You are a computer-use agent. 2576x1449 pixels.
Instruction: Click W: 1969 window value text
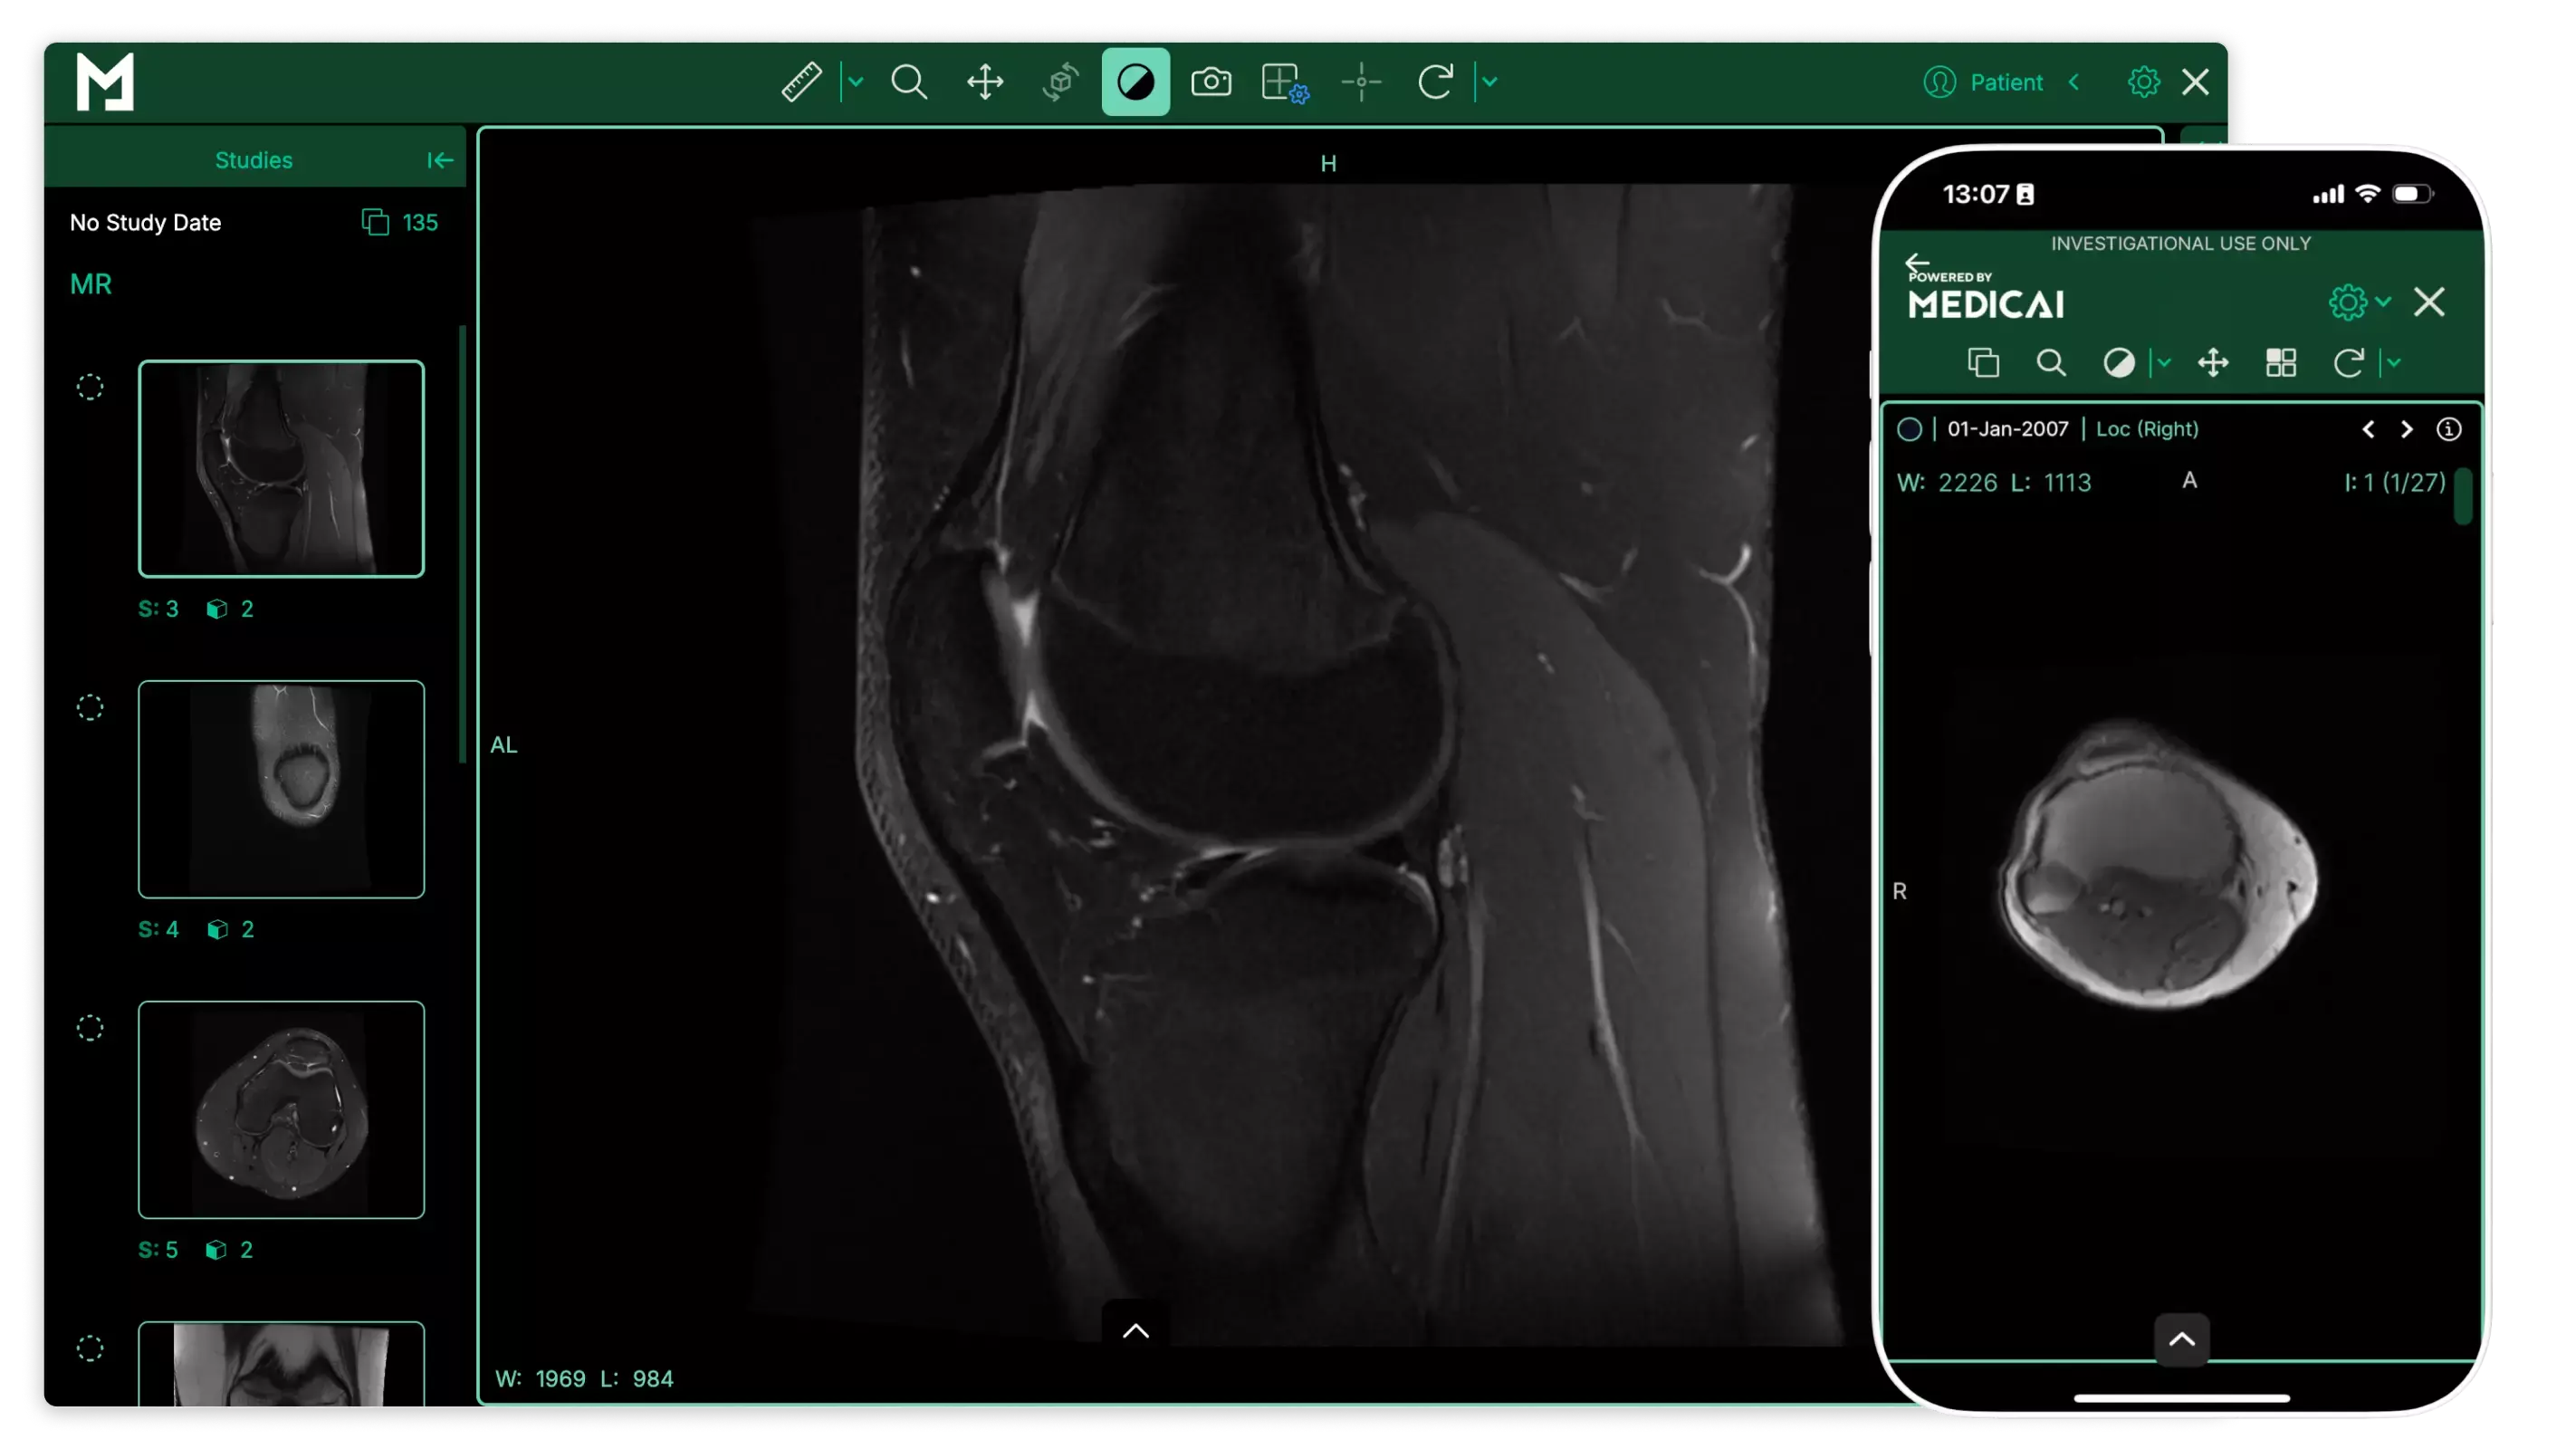[x=540, y=1379]
